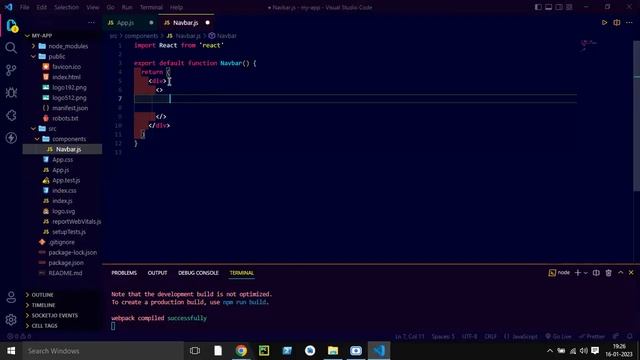Maximize the terminal panel size
The width and height of the screenshot is (640, 360).
point(620,273)
